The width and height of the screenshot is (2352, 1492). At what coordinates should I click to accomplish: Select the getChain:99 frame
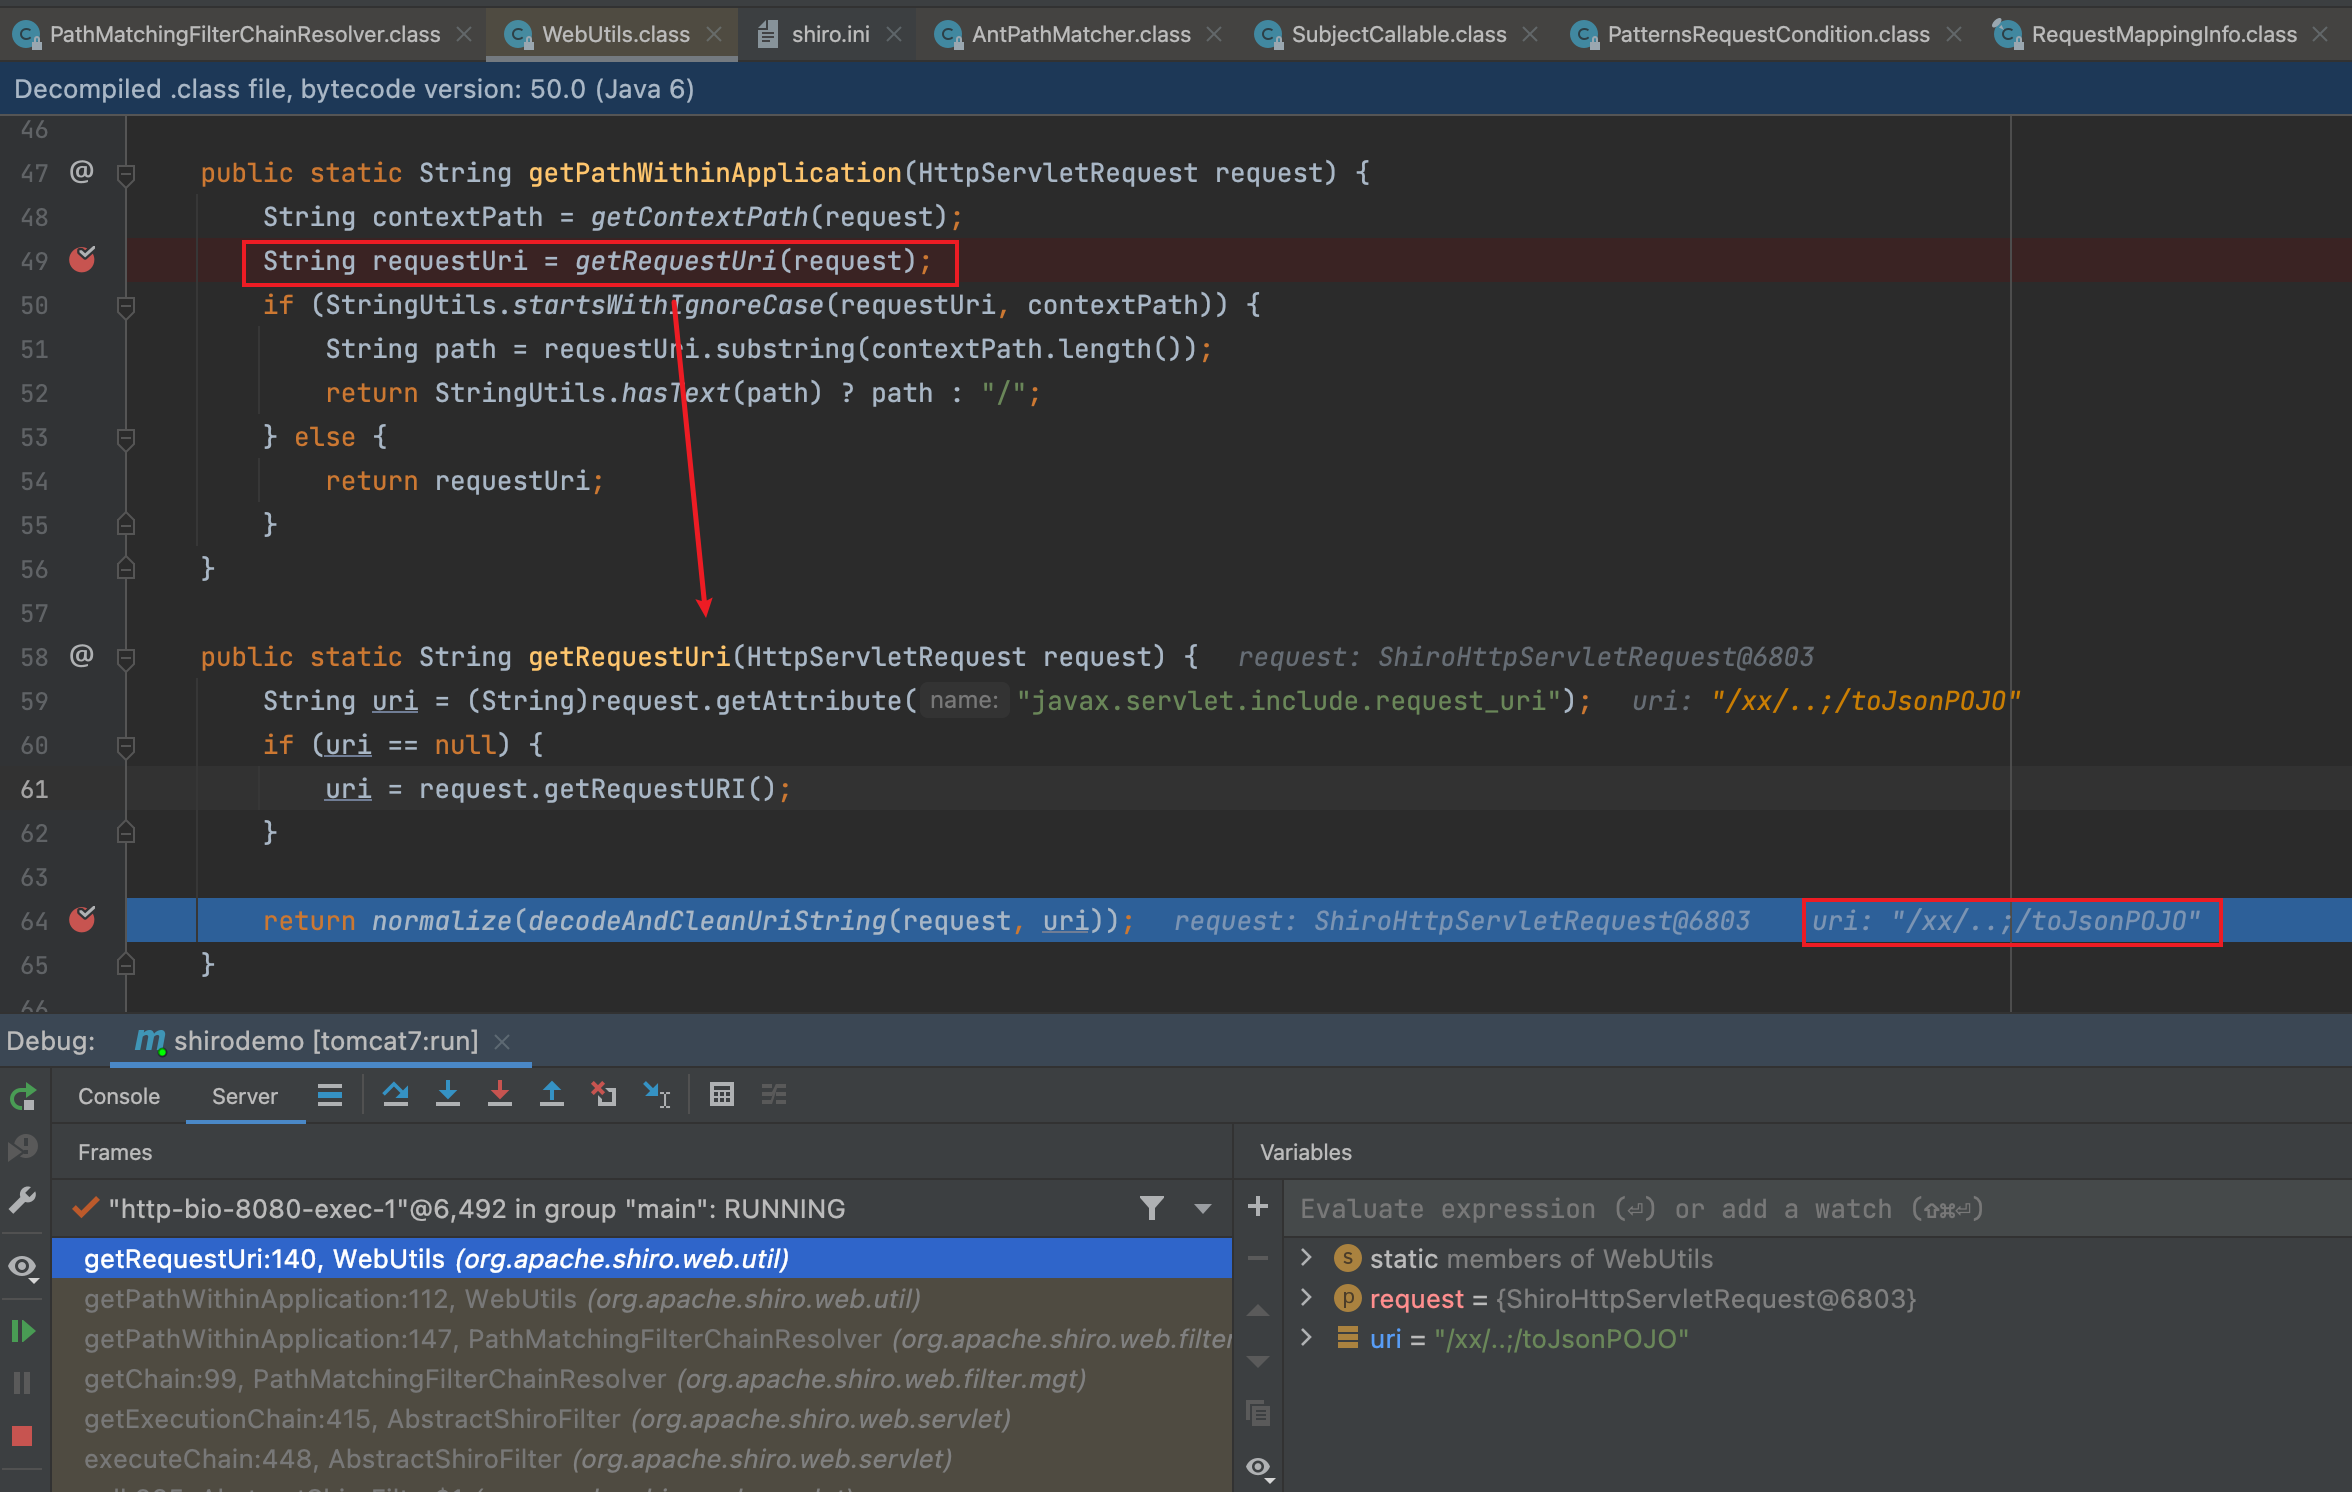(x=642, y=1379)
